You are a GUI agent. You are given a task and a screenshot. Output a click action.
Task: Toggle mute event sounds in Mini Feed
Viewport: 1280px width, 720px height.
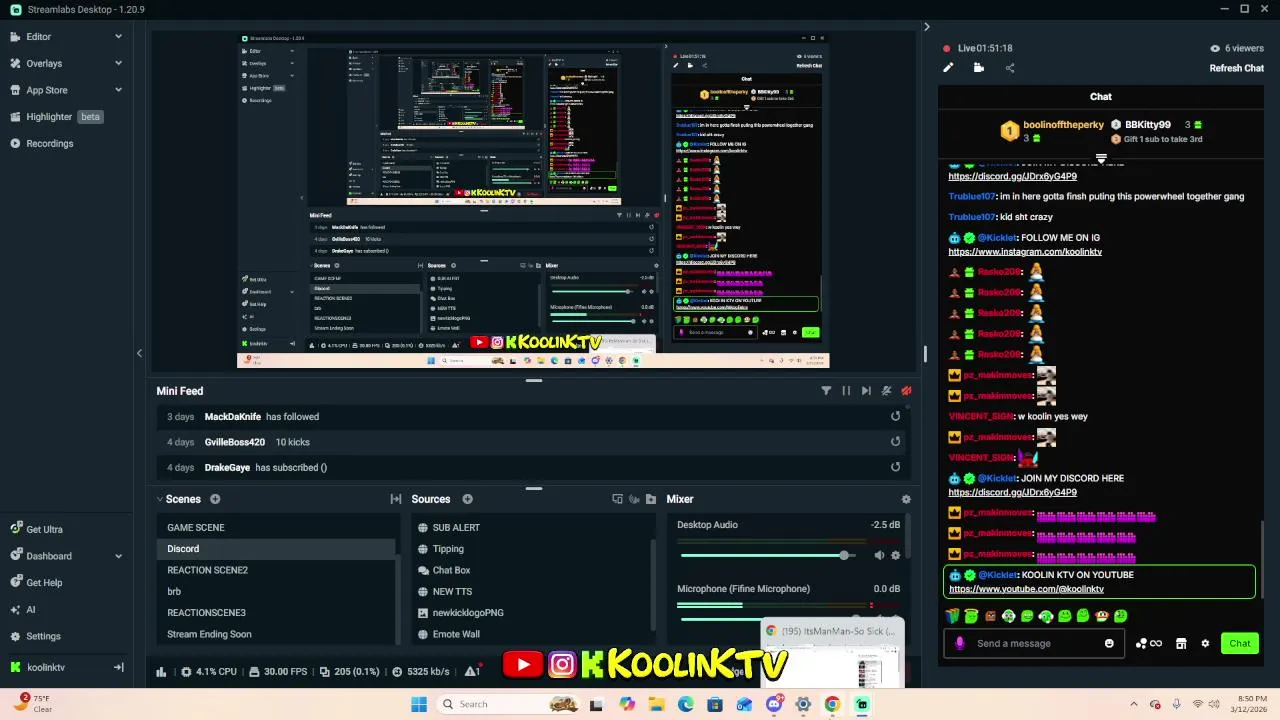pyautogui.click(x=886, y=391)
